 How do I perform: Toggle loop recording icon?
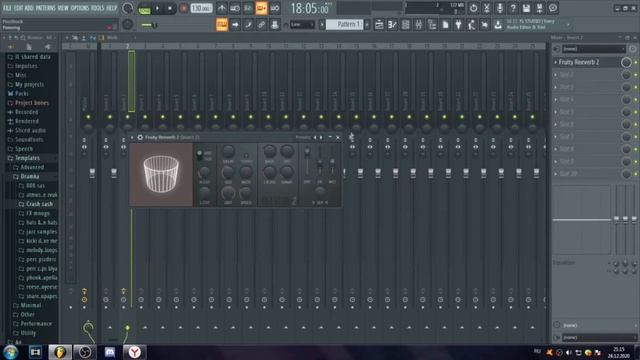(x=275, y=8)
